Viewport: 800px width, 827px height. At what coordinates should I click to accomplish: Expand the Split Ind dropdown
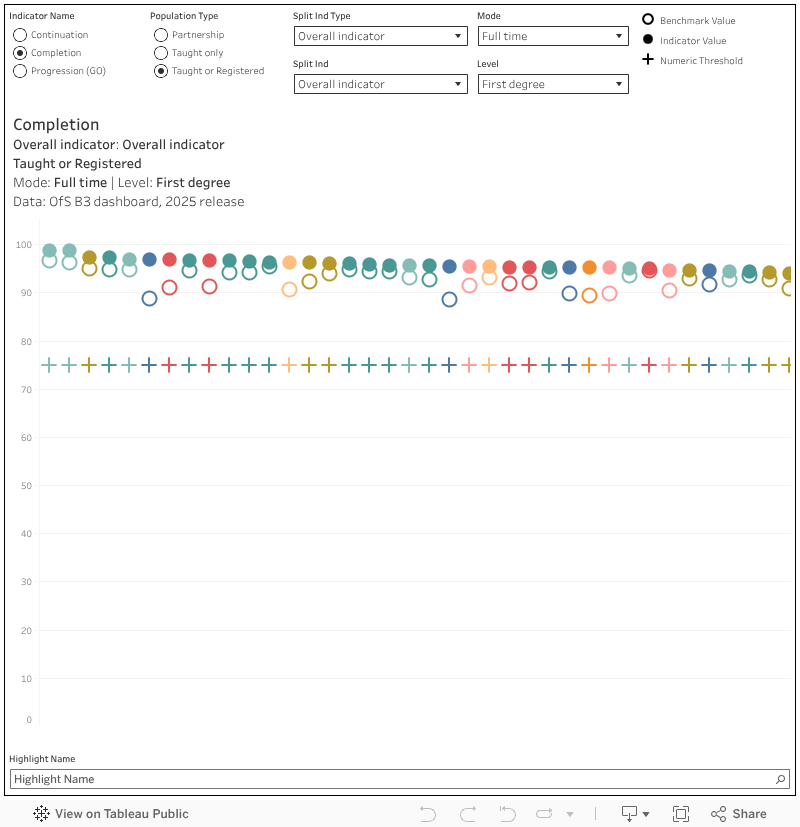coord(381,84)
